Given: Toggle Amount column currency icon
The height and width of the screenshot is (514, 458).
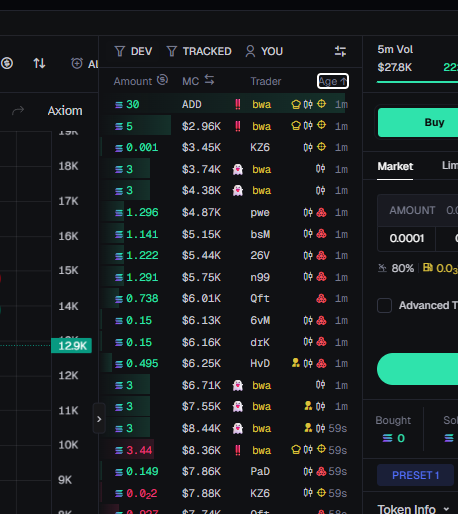Looking at the screenshot, I should coord(162,80).
